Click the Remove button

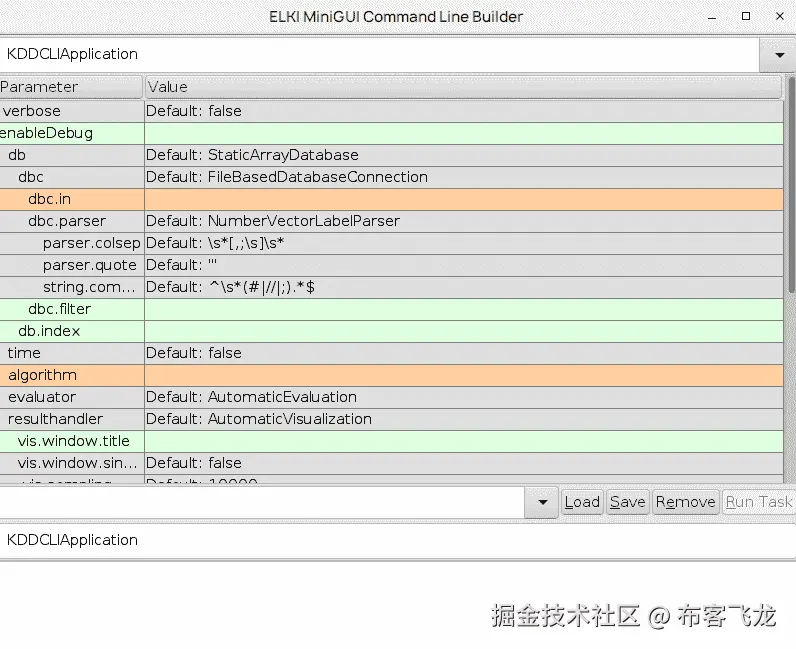coord(685,502)
